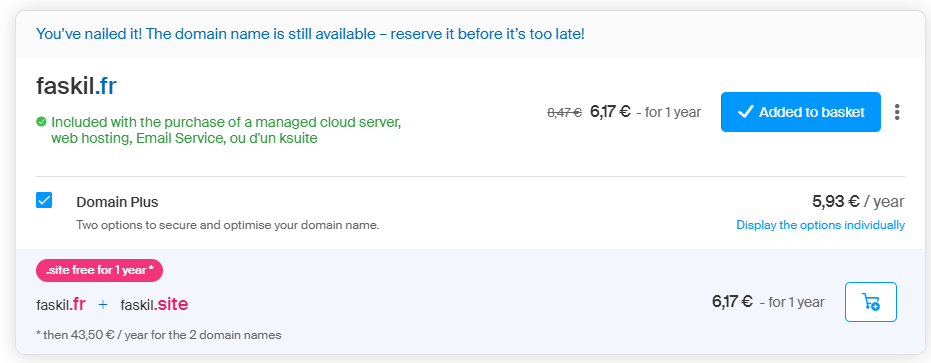Click the crossed-out 8,47 € price
931x363 pixels.
(x=564, y=112)
